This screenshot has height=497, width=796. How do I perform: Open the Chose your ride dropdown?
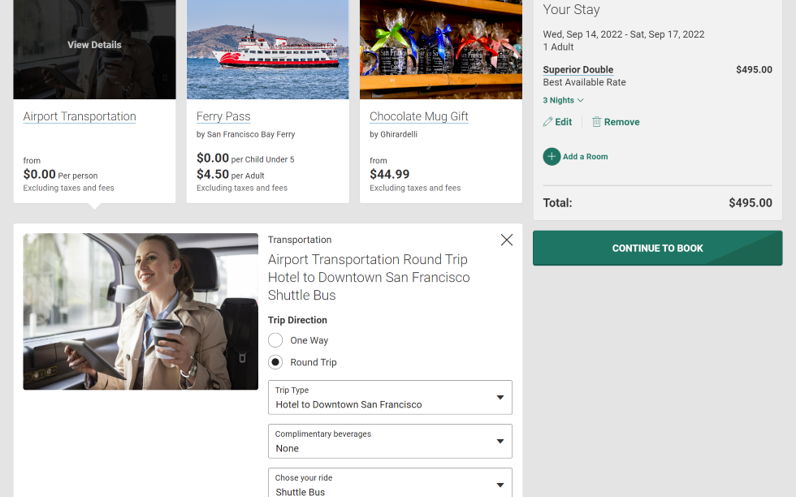390,483
